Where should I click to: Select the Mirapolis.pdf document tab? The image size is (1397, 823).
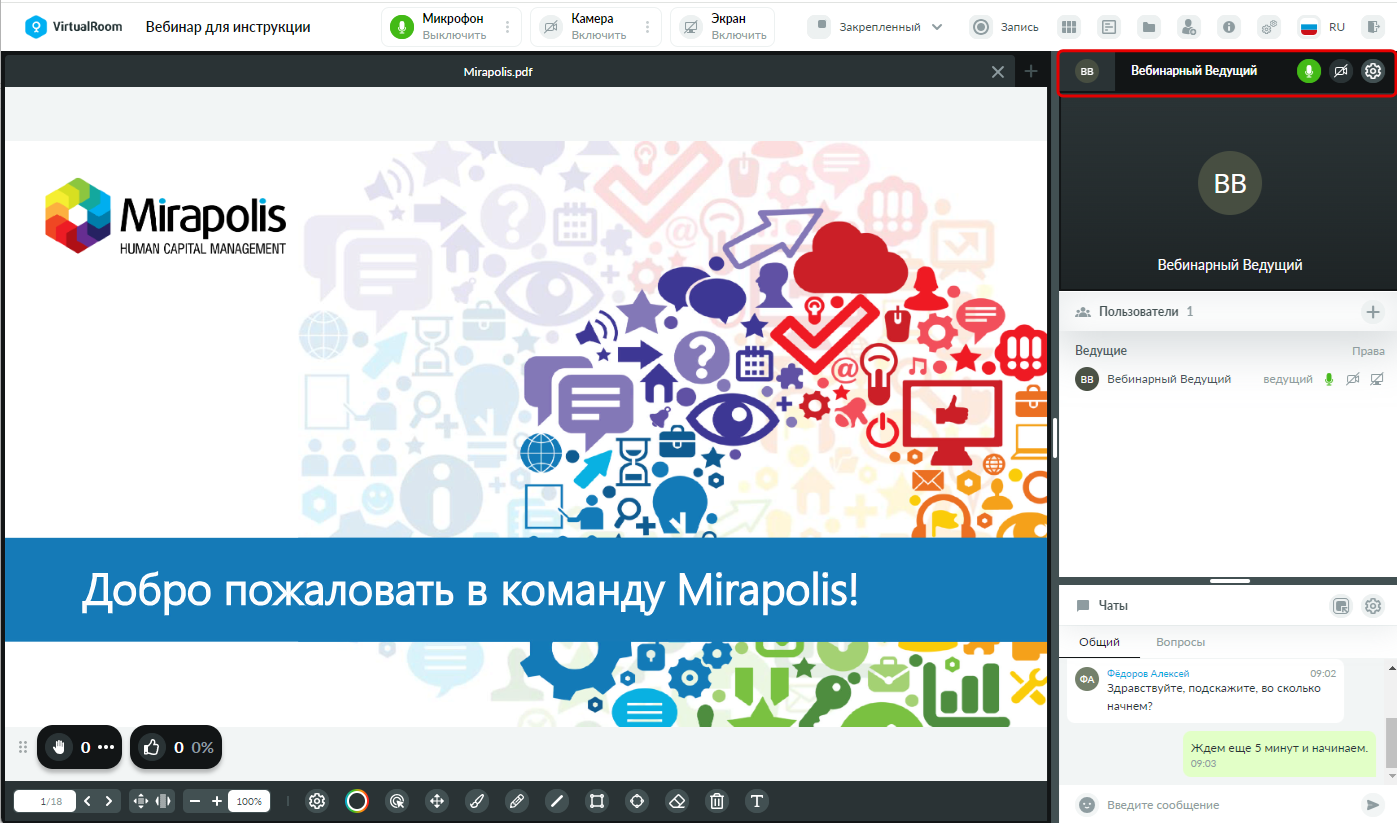[497, 72]
